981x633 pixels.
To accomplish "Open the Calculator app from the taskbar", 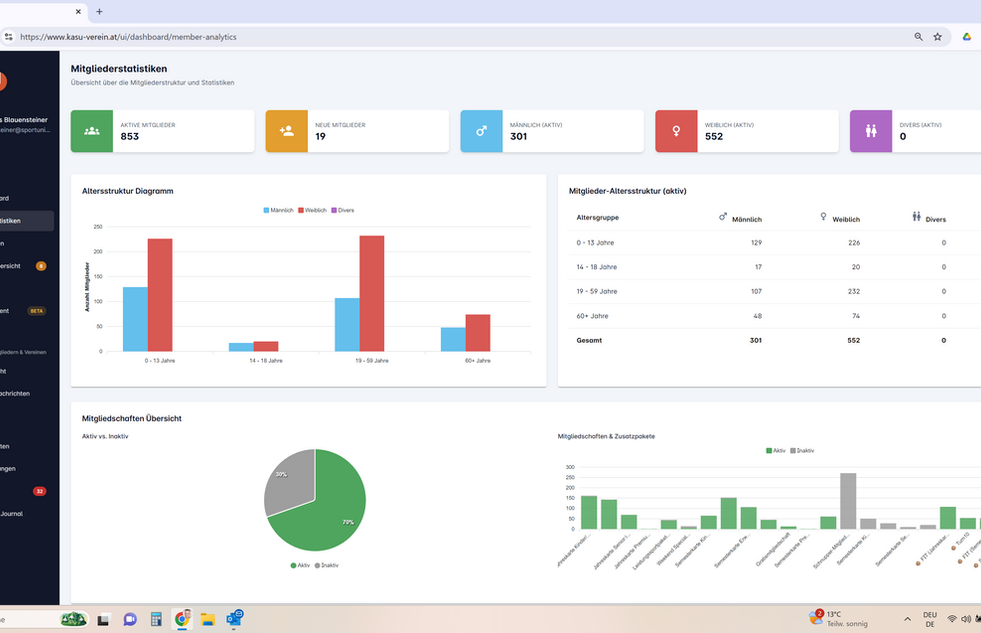I will (156, 619).
